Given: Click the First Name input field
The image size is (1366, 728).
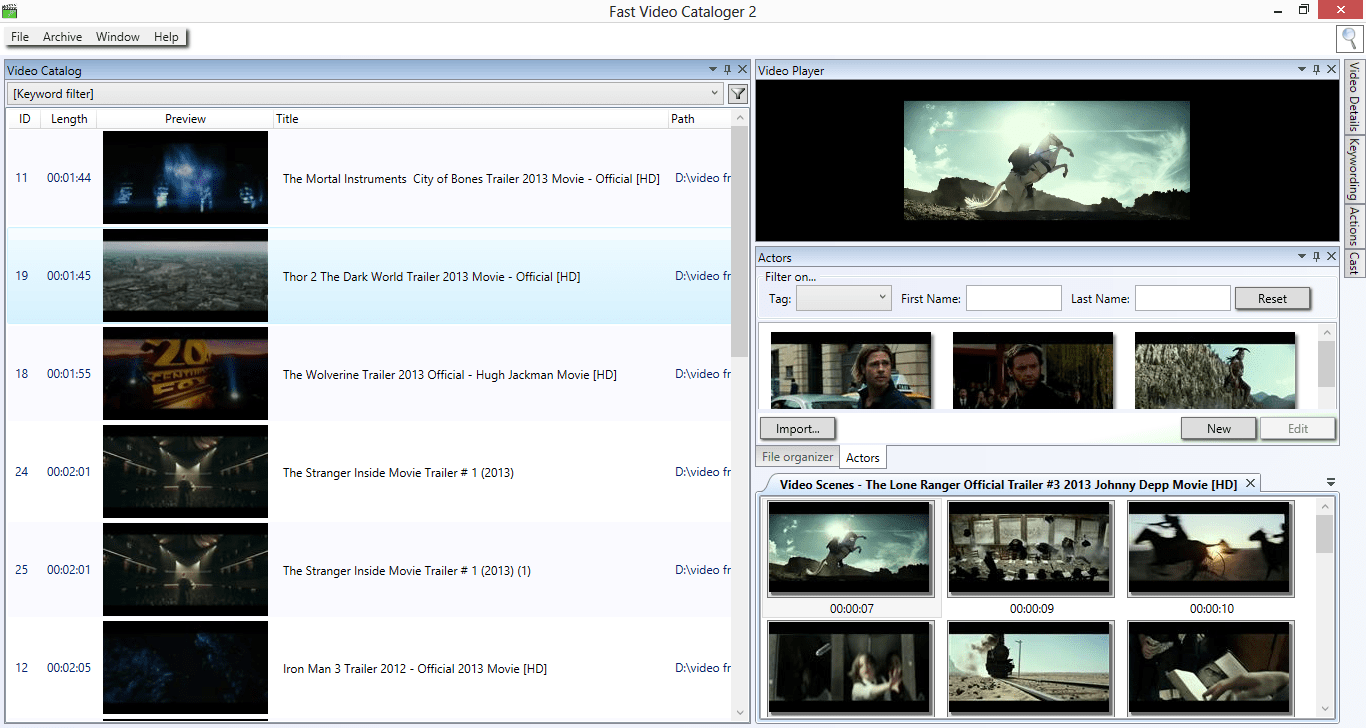Looking at the screenshot, I should pos(1013,298).
